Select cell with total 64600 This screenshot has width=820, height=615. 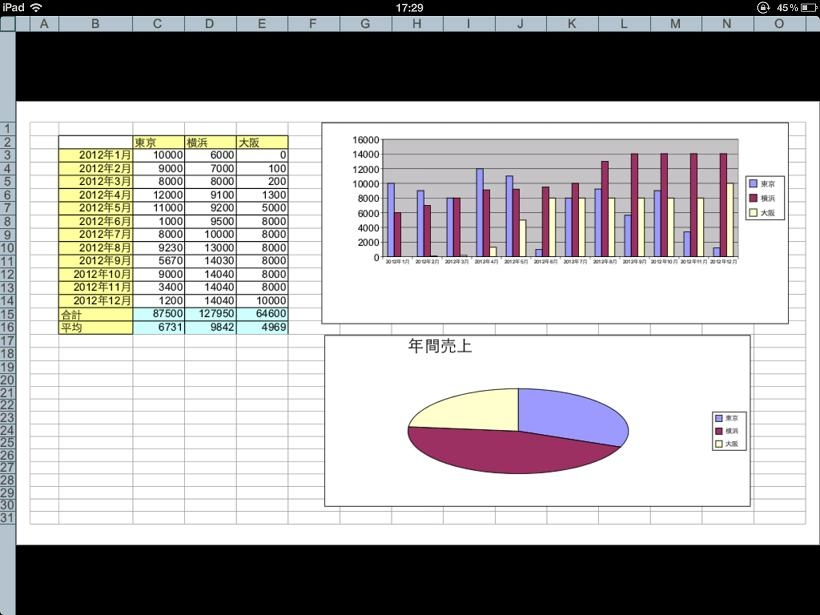(x=262, y=314)
